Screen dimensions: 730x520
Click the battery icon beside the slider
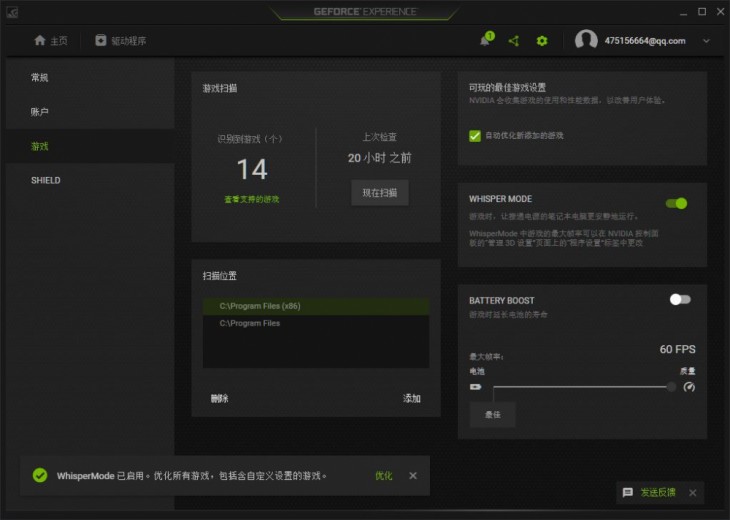click(475, 387)
